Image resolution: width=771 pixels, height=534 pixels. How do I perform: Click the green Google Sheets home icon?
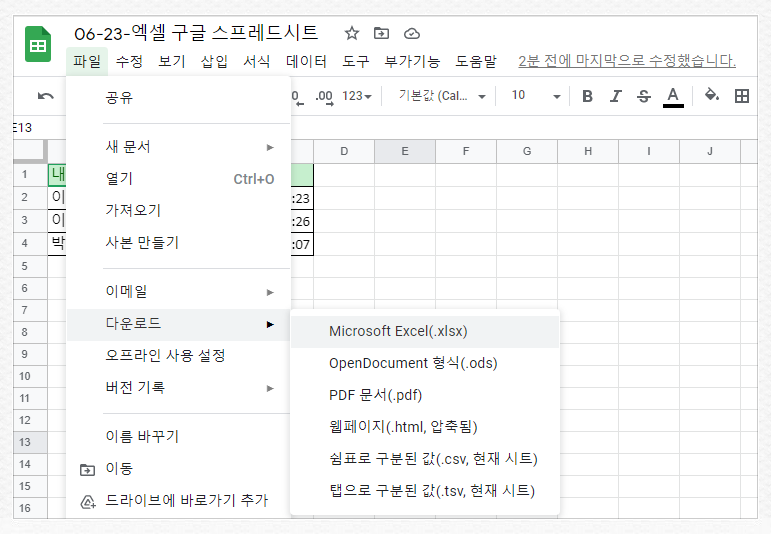click(x=38, y=44)
